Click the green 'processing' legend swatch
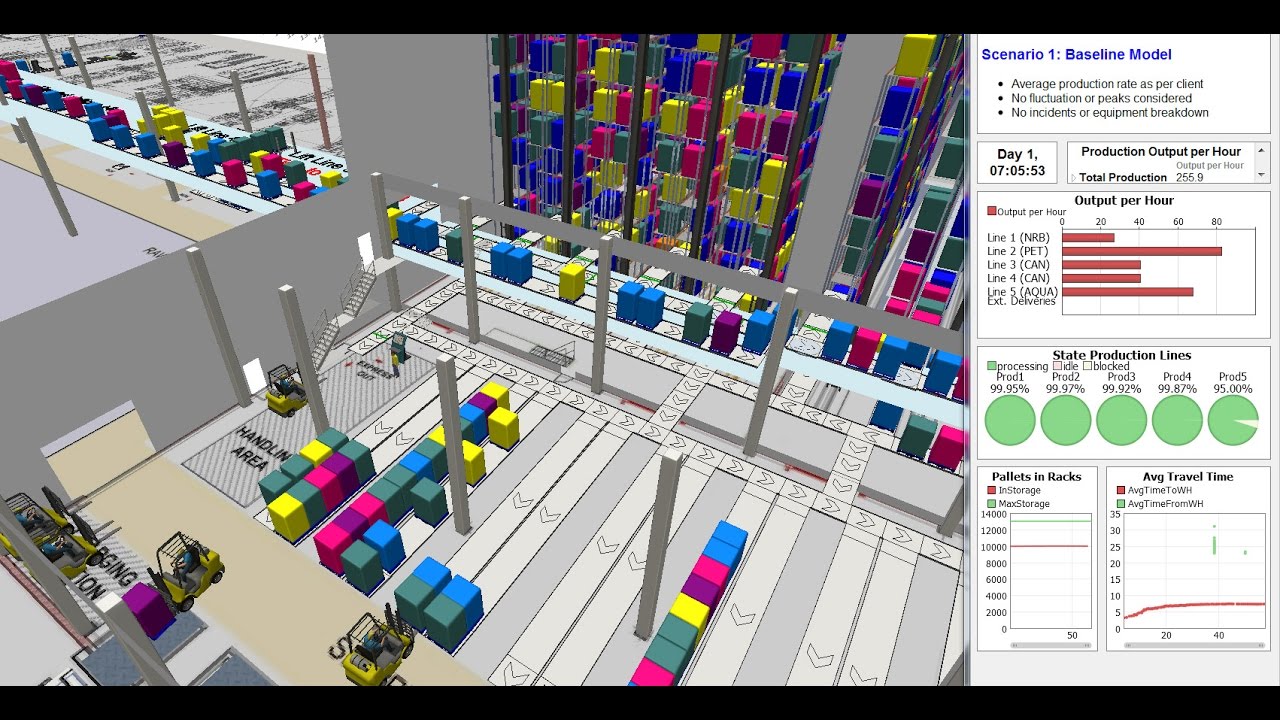The width and height of the screenshot is (1280, 720). coord(992,367)
